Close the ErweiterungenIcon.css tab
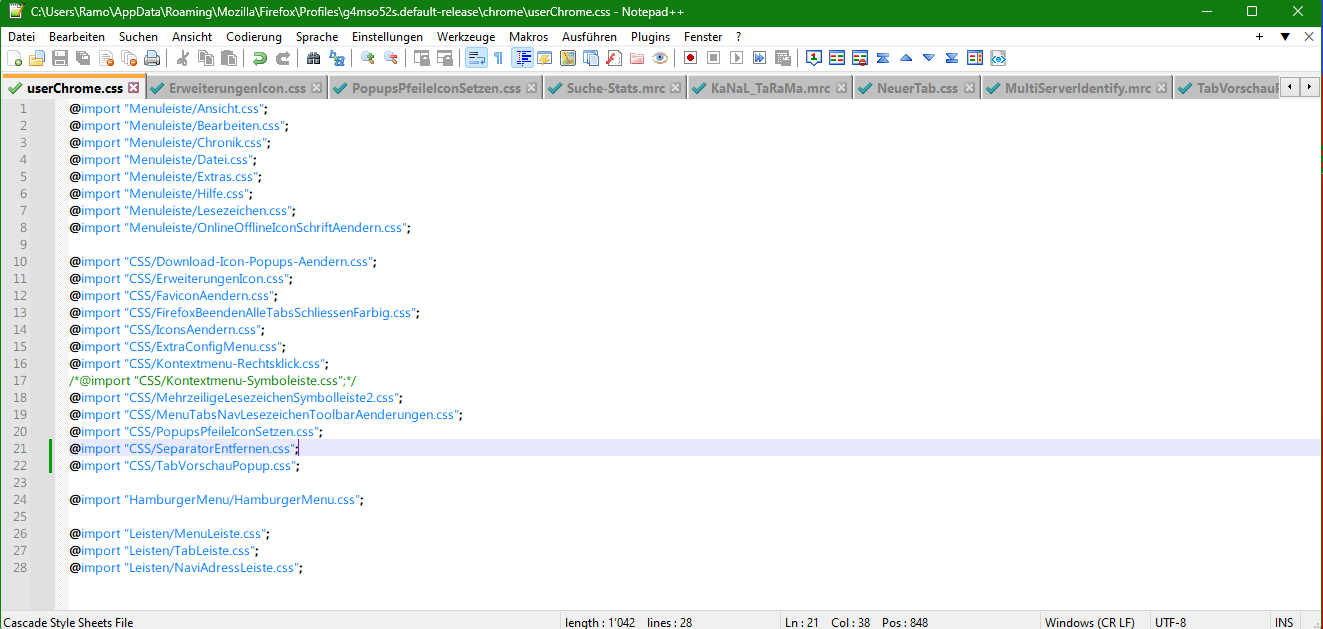The width and height of the screenshot is (1323, 629). tap(317, 88)
